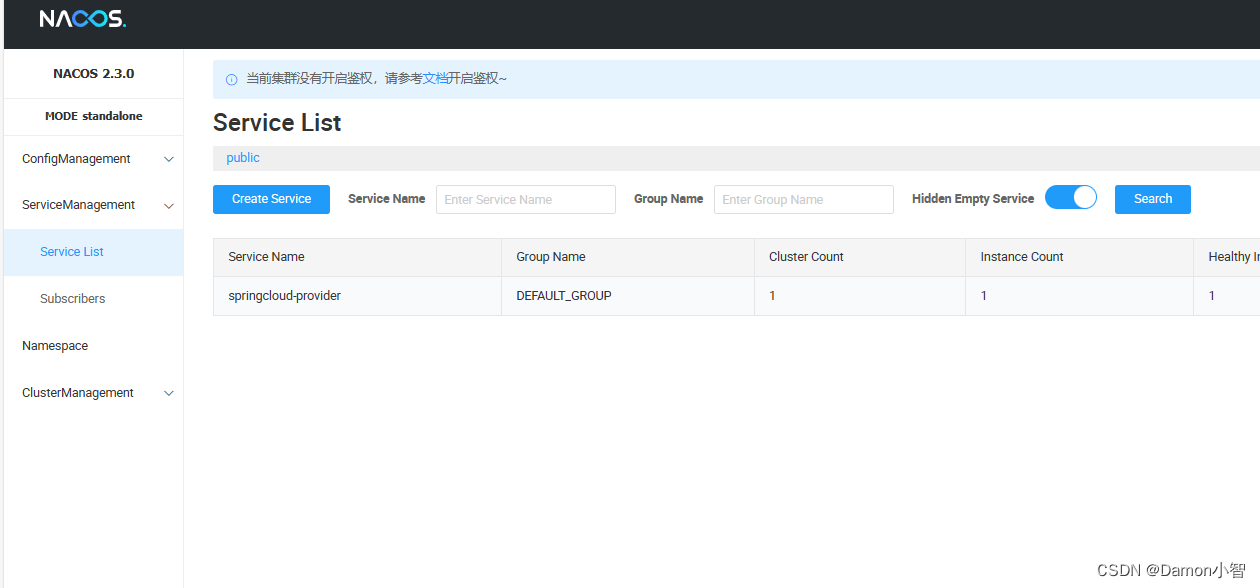
Task: Click the NACOS logo in the header
Action: click(x=81, y=18)
